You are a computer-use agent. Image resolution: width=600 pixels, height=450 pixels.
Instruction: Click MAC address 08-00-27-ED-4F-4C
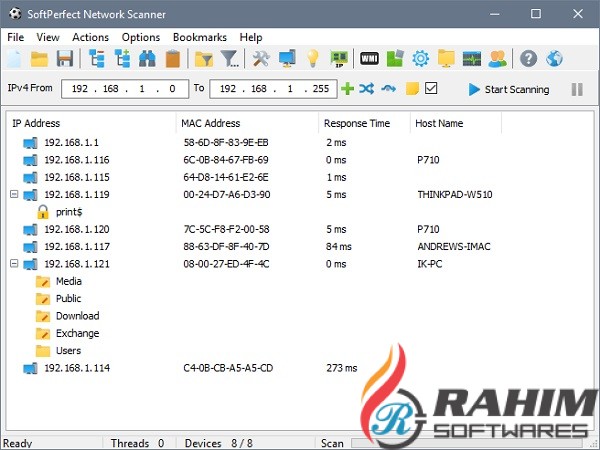226,264
